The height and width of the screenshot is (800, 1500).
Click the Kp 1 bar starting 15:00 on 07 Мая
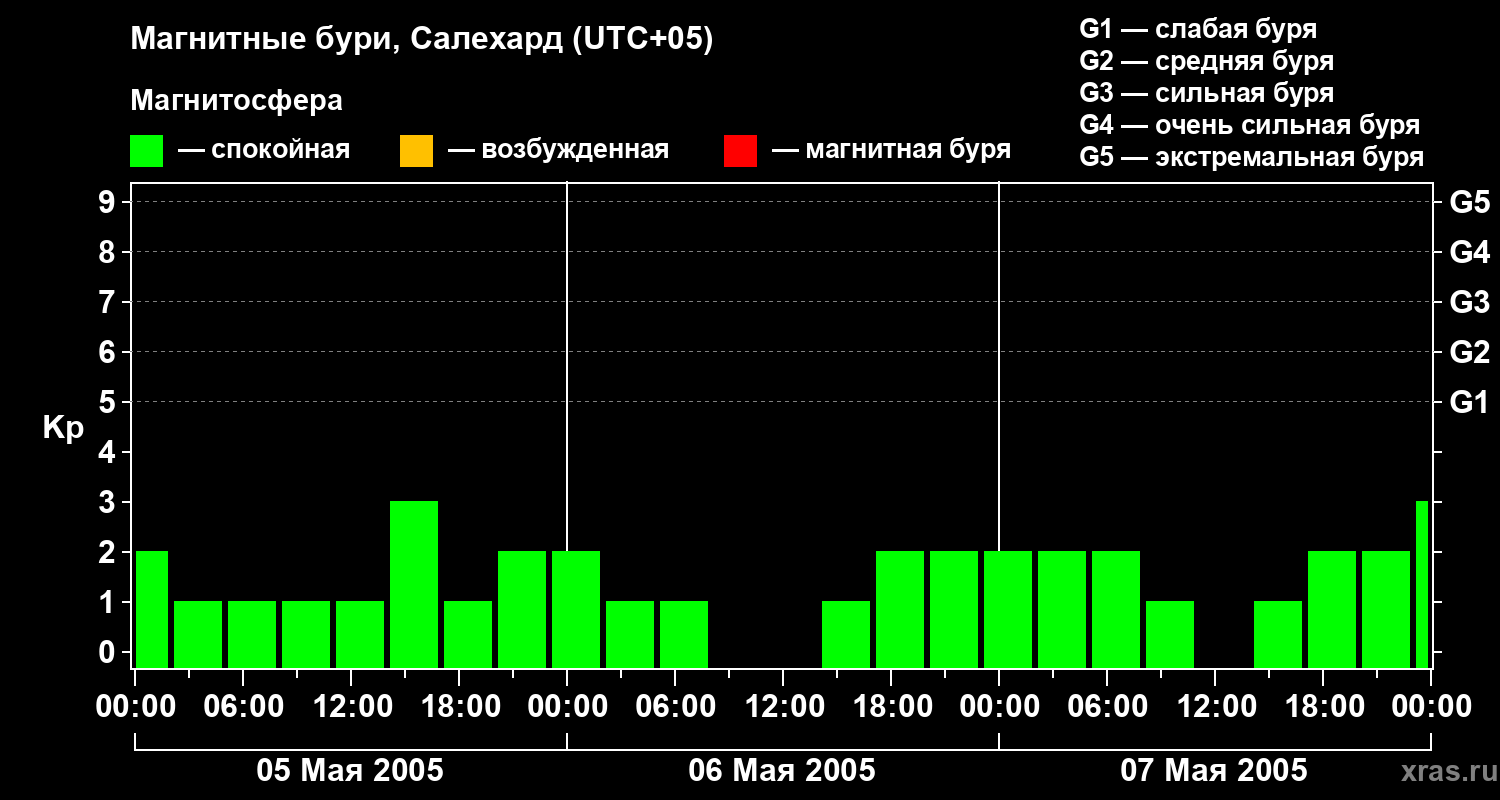pyautogui.click(x=1278, y=634)
